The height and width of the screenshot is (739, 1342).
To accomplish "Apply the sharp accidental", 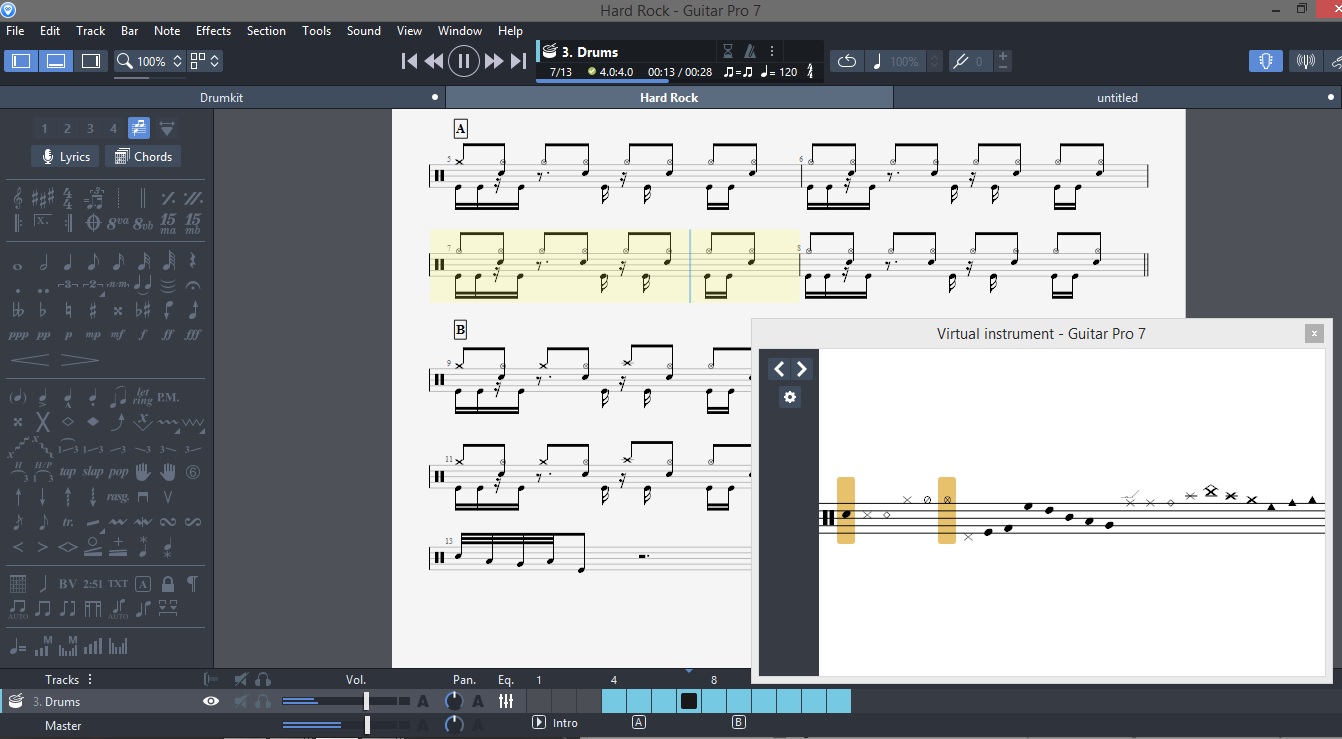I will pos(93,310).
